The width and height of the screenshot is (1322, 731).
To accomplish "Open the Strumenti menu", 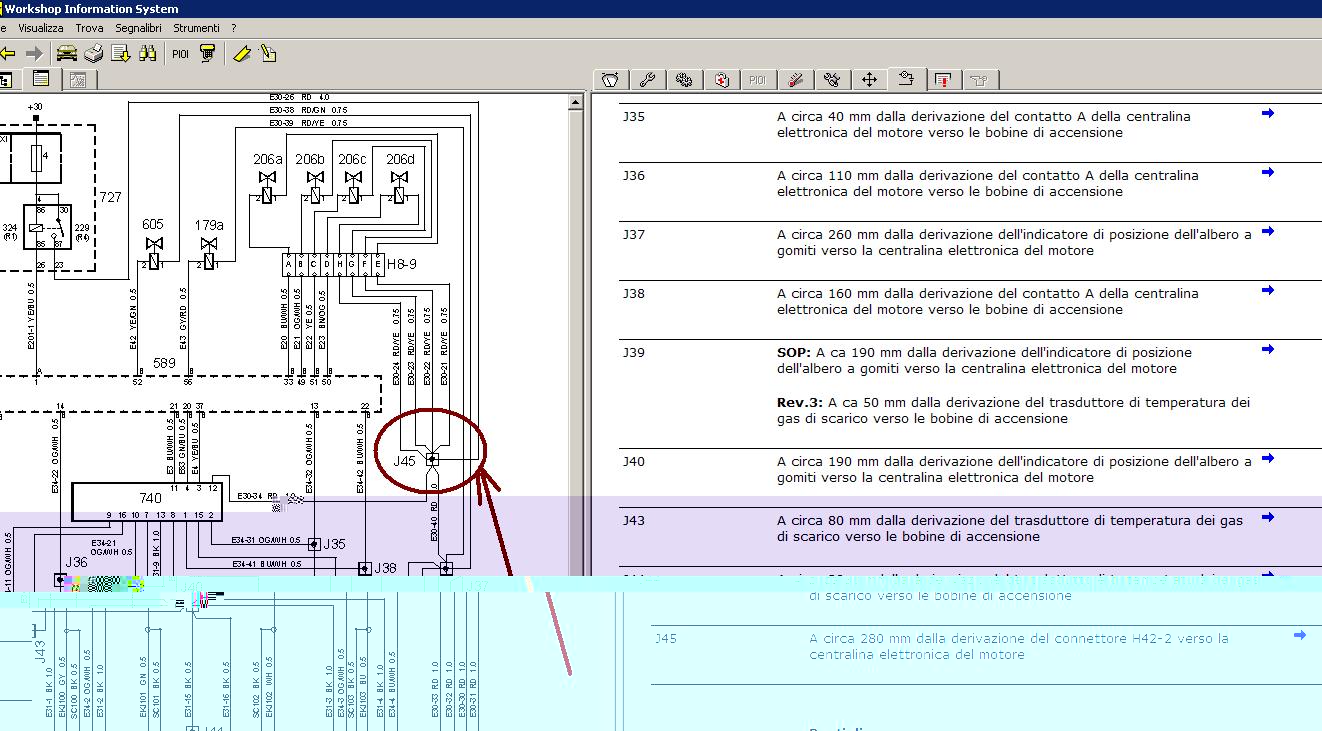I will pos(196,28).
